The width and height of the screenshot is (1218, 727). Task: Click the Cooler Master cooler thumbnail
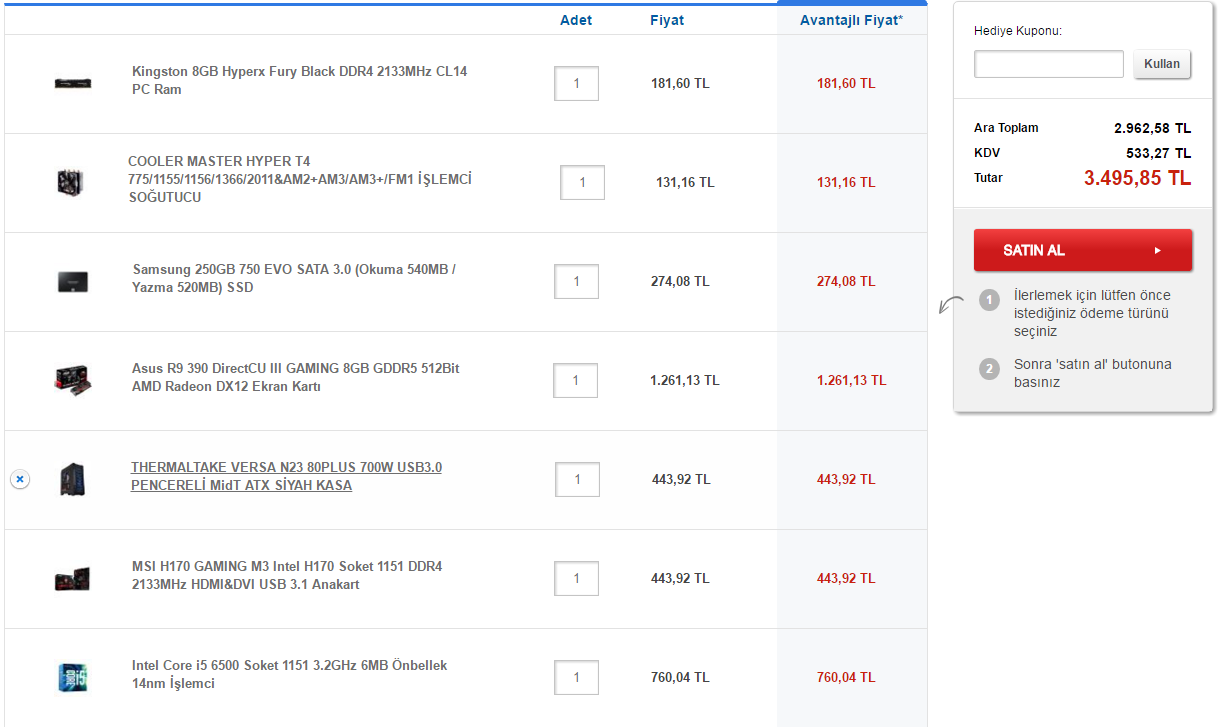70,182
